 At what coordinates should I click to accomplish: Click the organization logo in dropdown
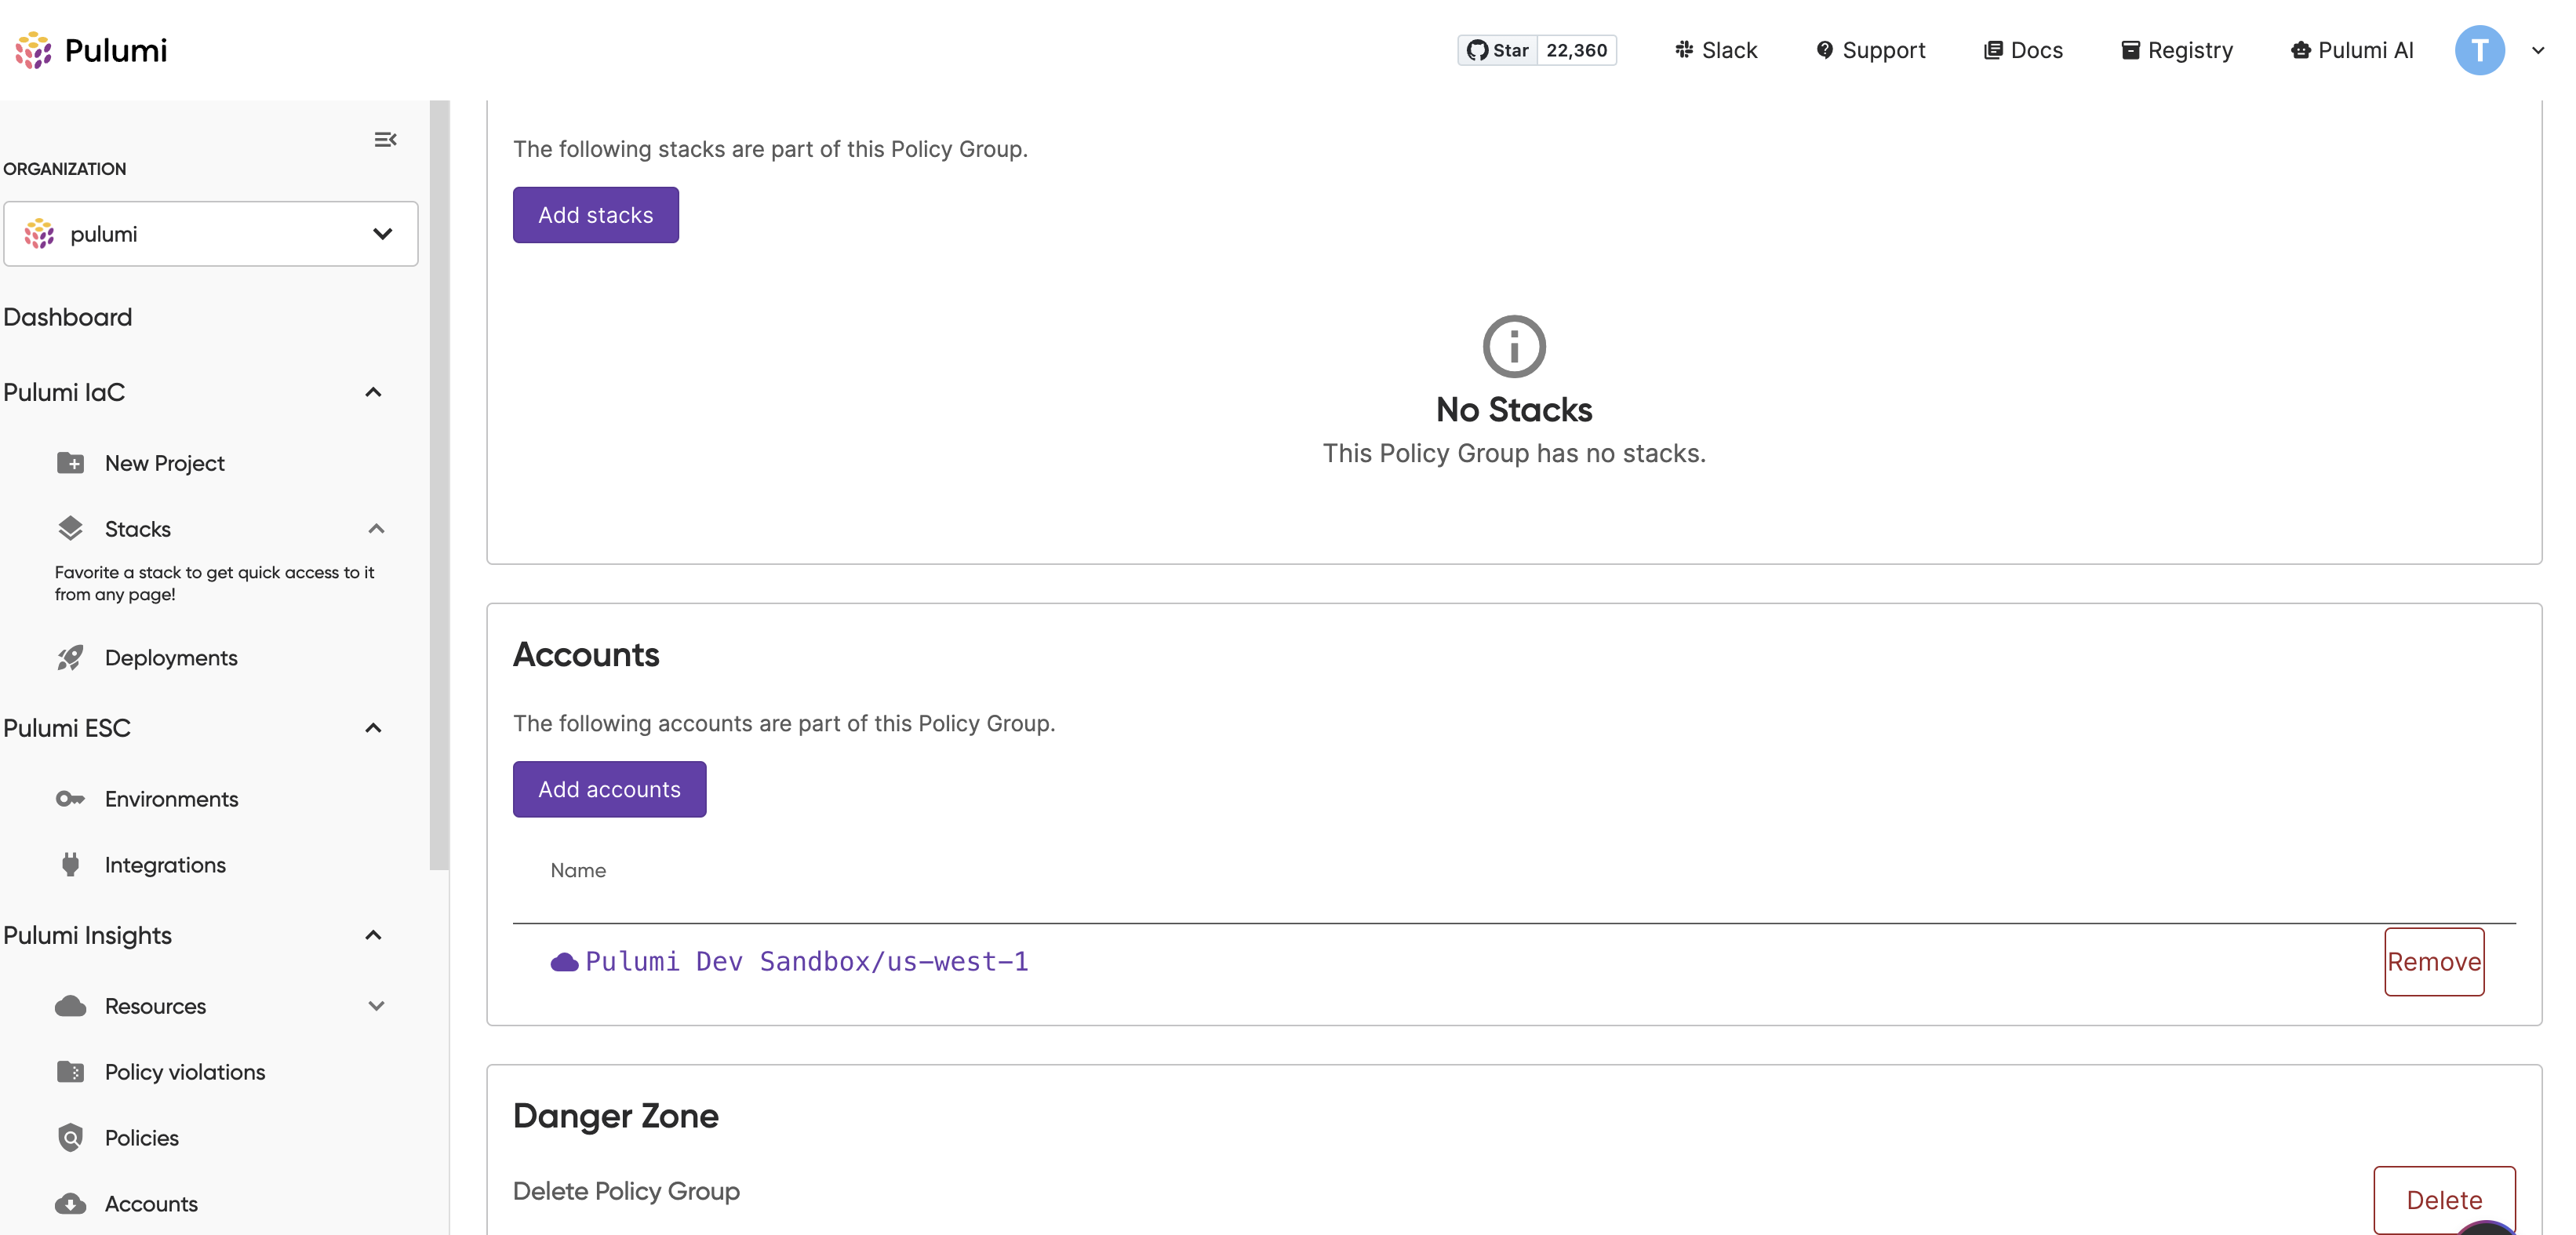click(39, 234)
